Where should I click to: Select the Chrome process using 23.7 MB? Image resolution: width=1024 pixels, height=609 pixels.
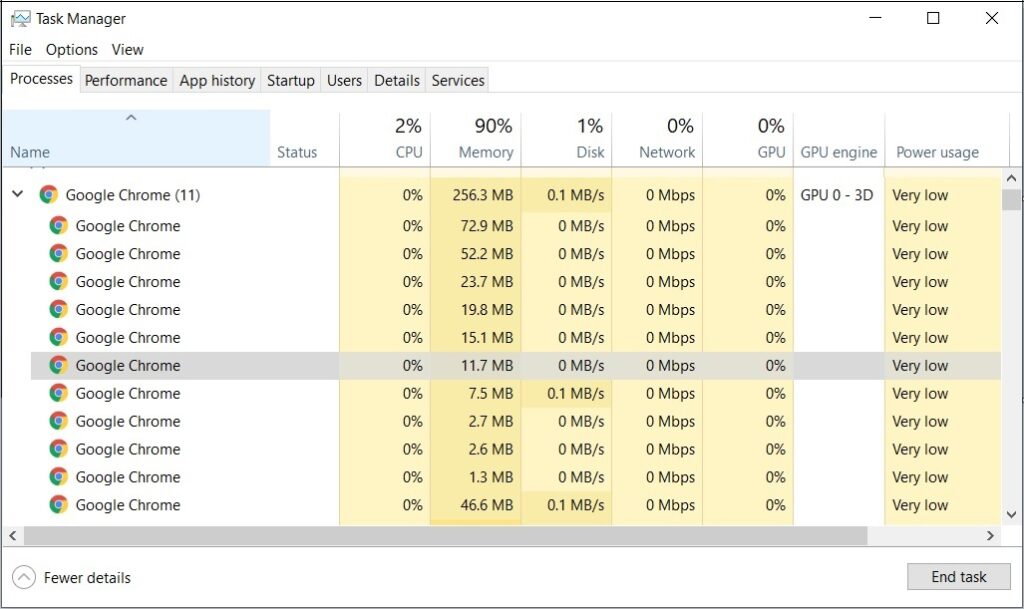pos(127,282)
